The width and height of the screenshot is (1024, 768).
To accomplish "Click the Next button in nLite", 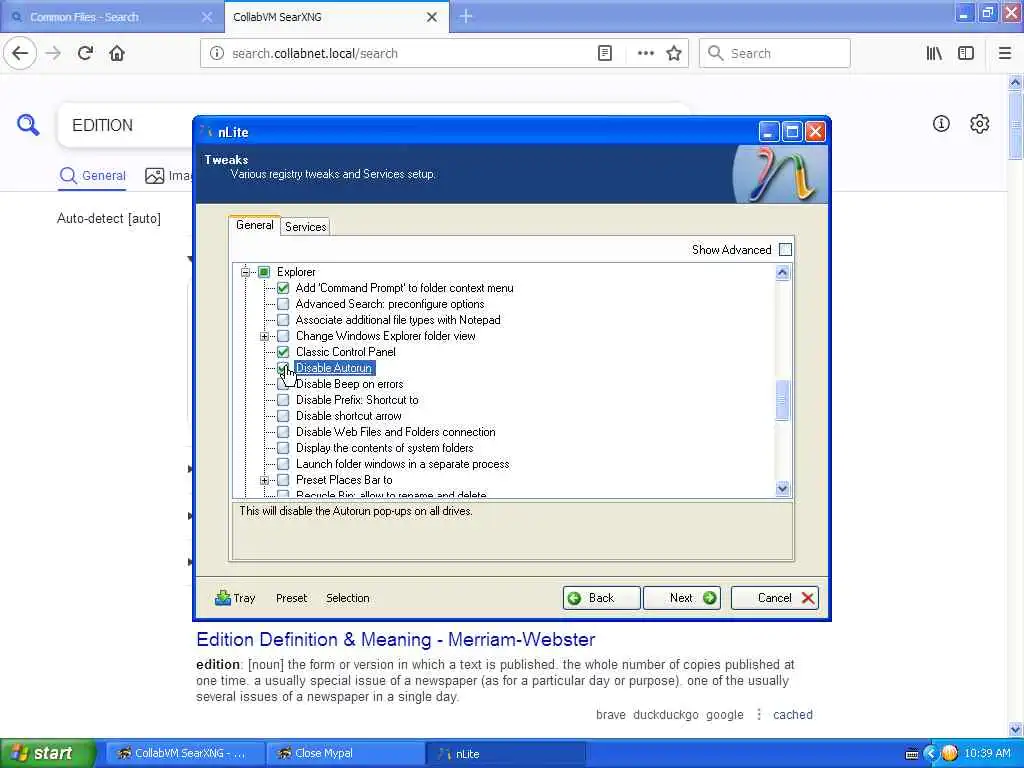I will [682, 598].
